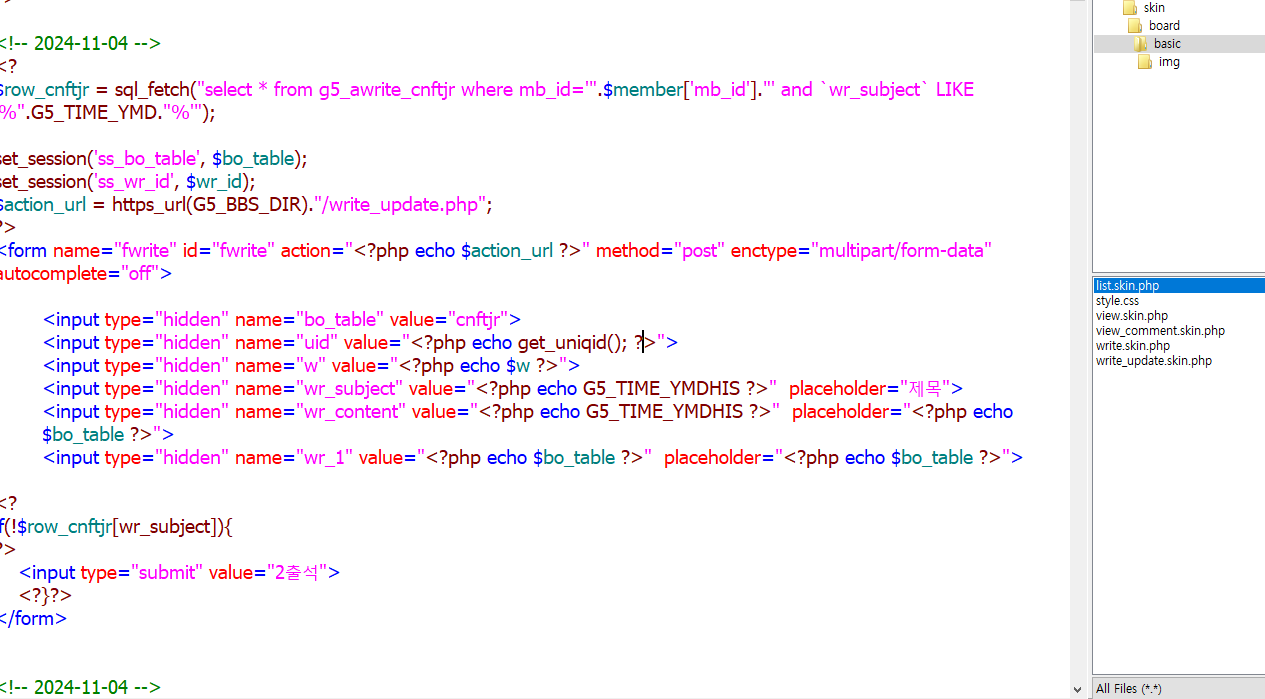
Task: Click the closing </form> tag line
Action: pyautogui.click(x=33, y=619)
